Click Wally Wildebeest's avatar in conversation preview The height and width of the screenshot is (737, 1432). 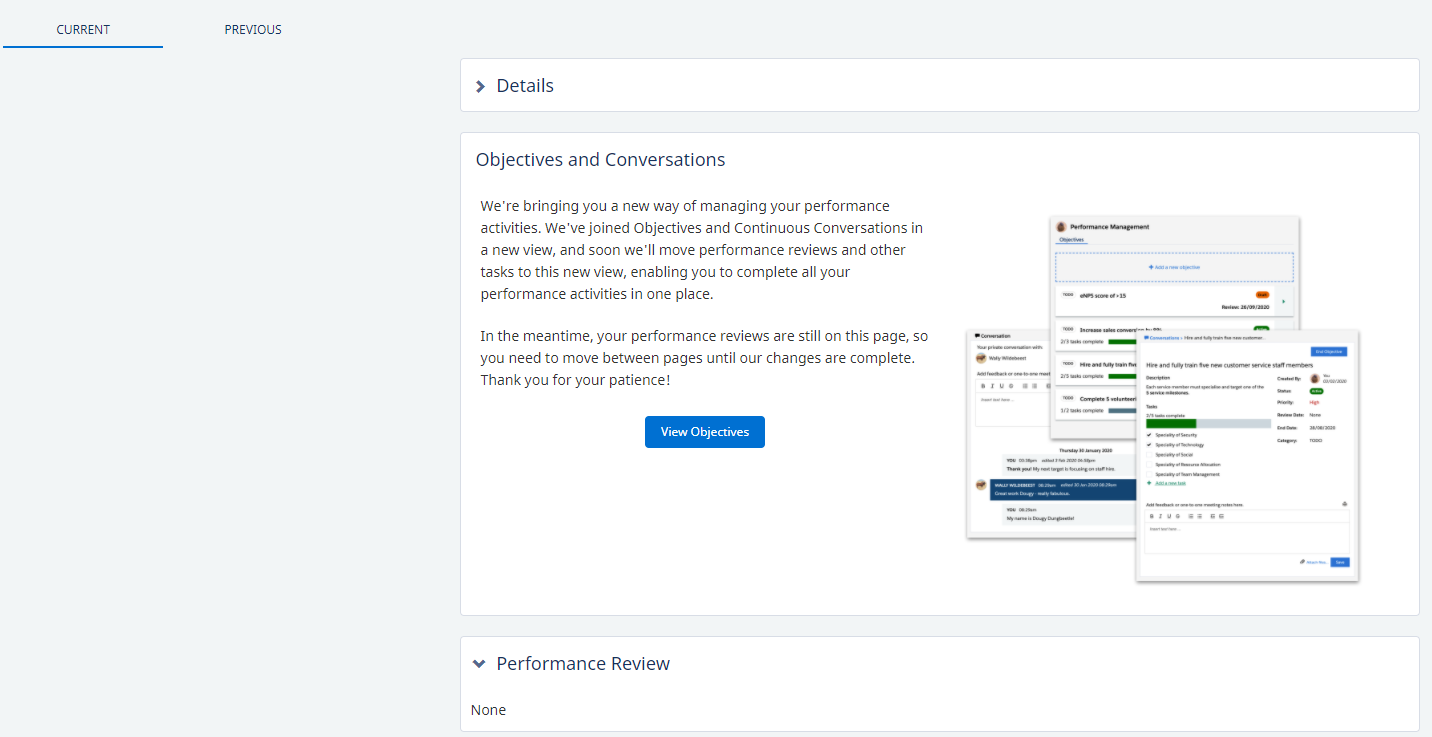click(x=981, y=358)
